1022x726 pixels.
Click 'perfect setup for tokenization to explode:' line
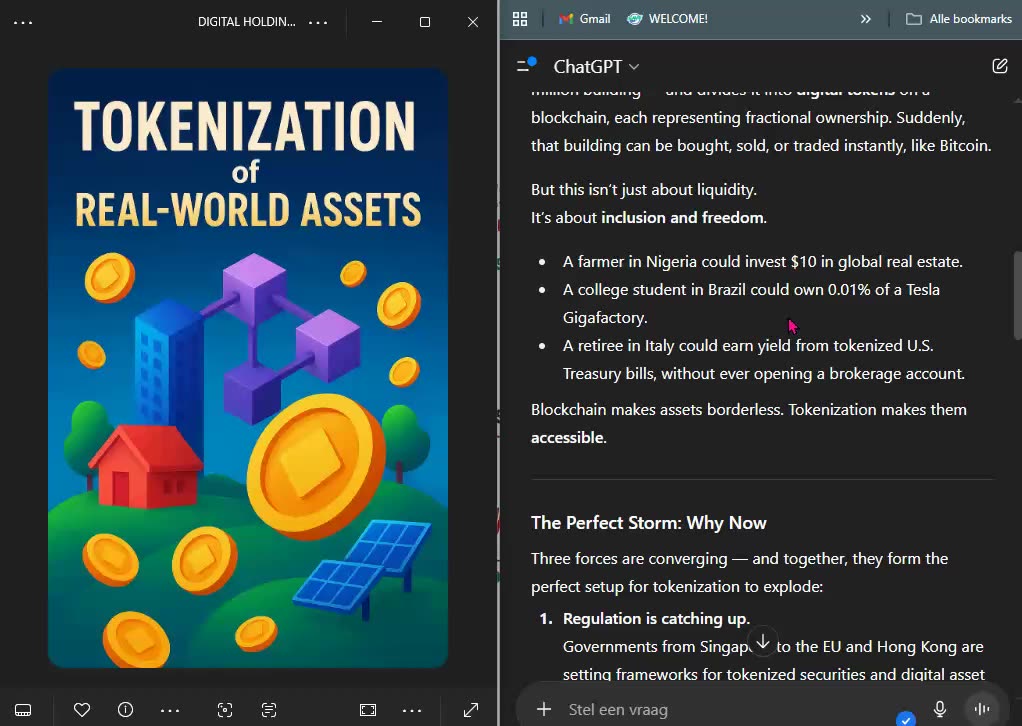677,587
